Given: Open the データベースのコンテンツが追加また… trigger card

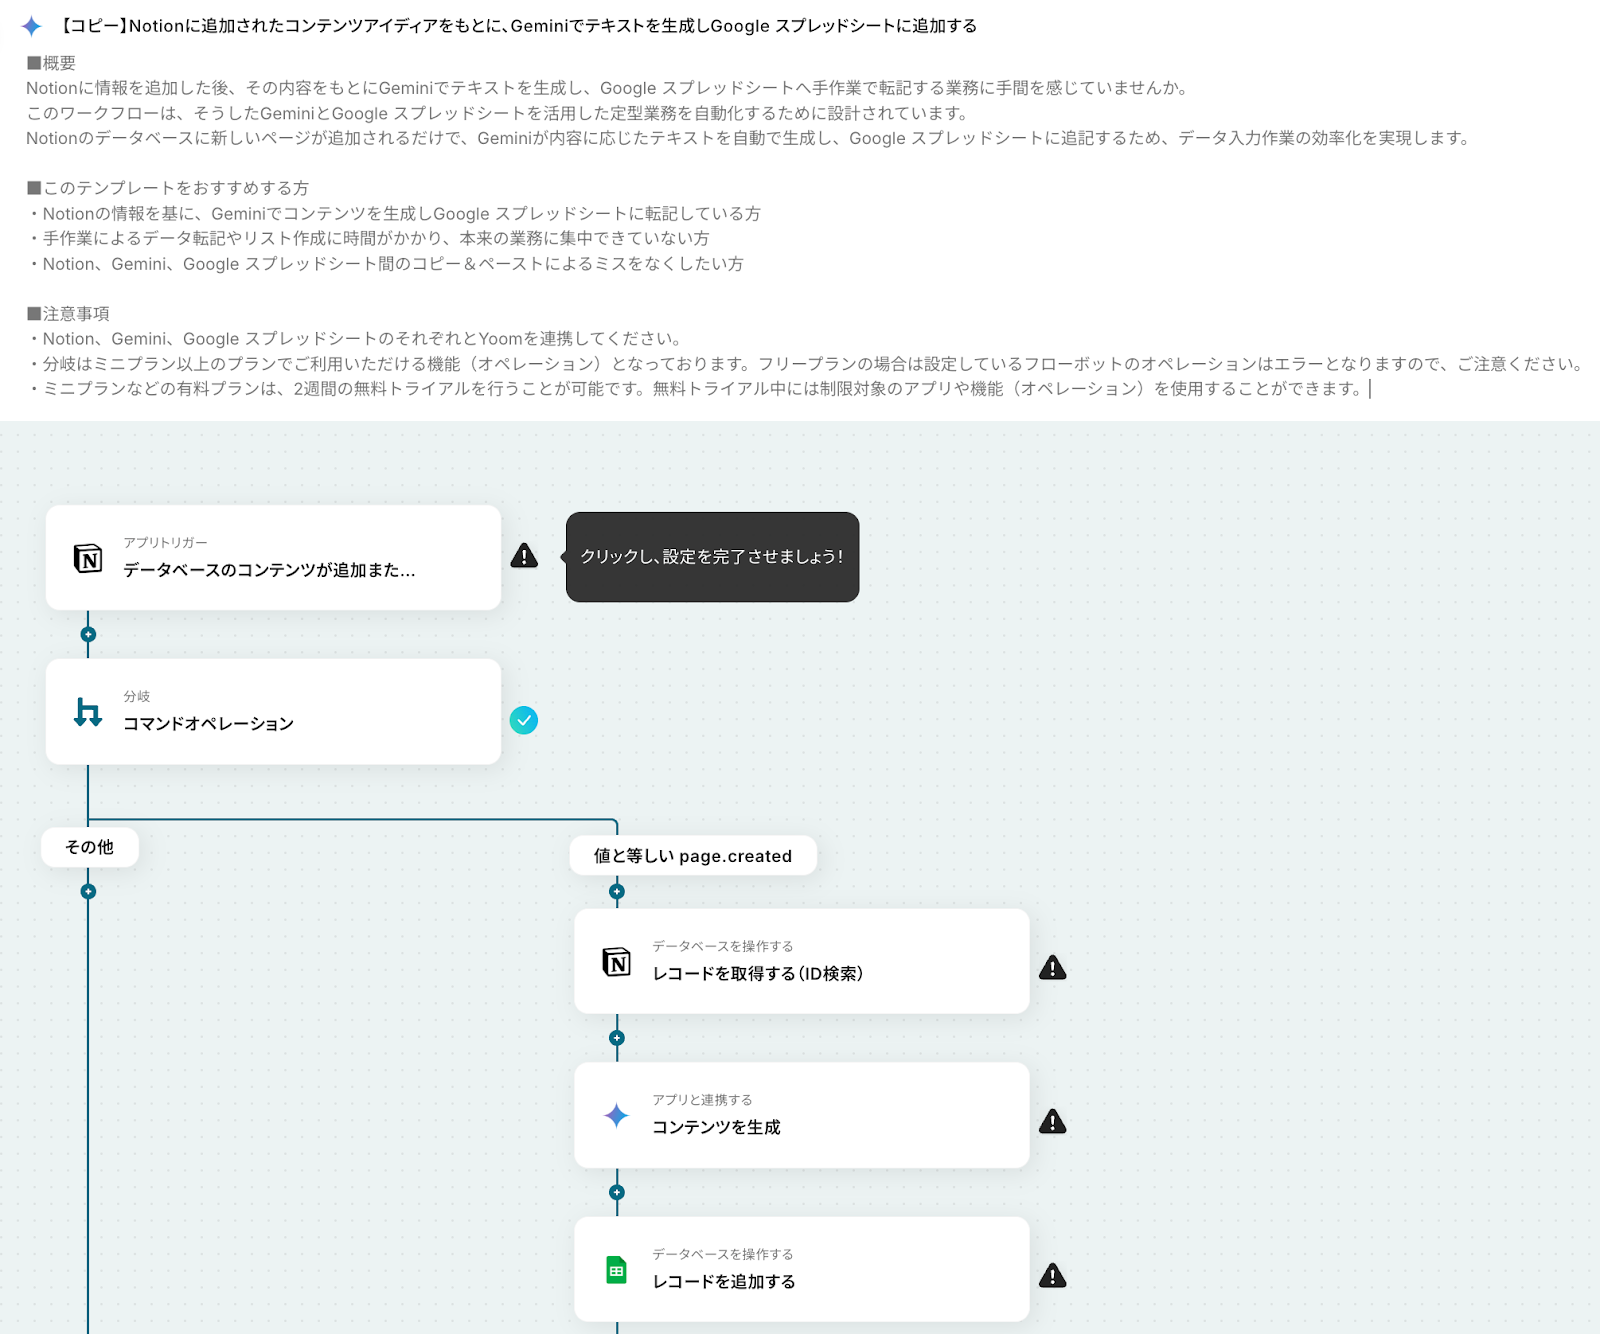Looking at the screenshot, I should 273,558.
